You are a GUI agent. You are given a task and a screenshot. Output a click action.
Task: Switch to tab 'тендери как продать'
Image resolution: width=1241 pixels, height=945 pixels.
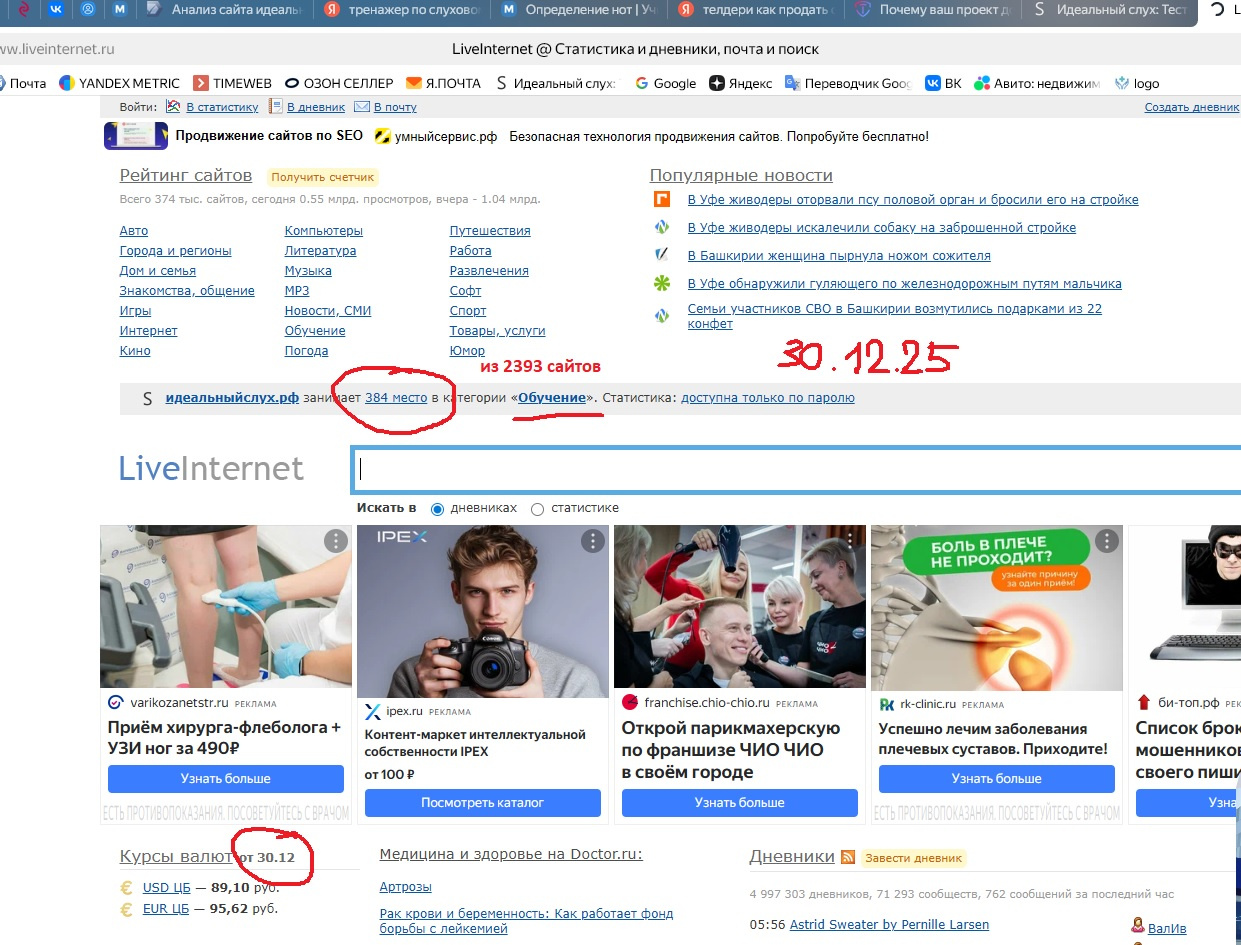tap(758, 10)
